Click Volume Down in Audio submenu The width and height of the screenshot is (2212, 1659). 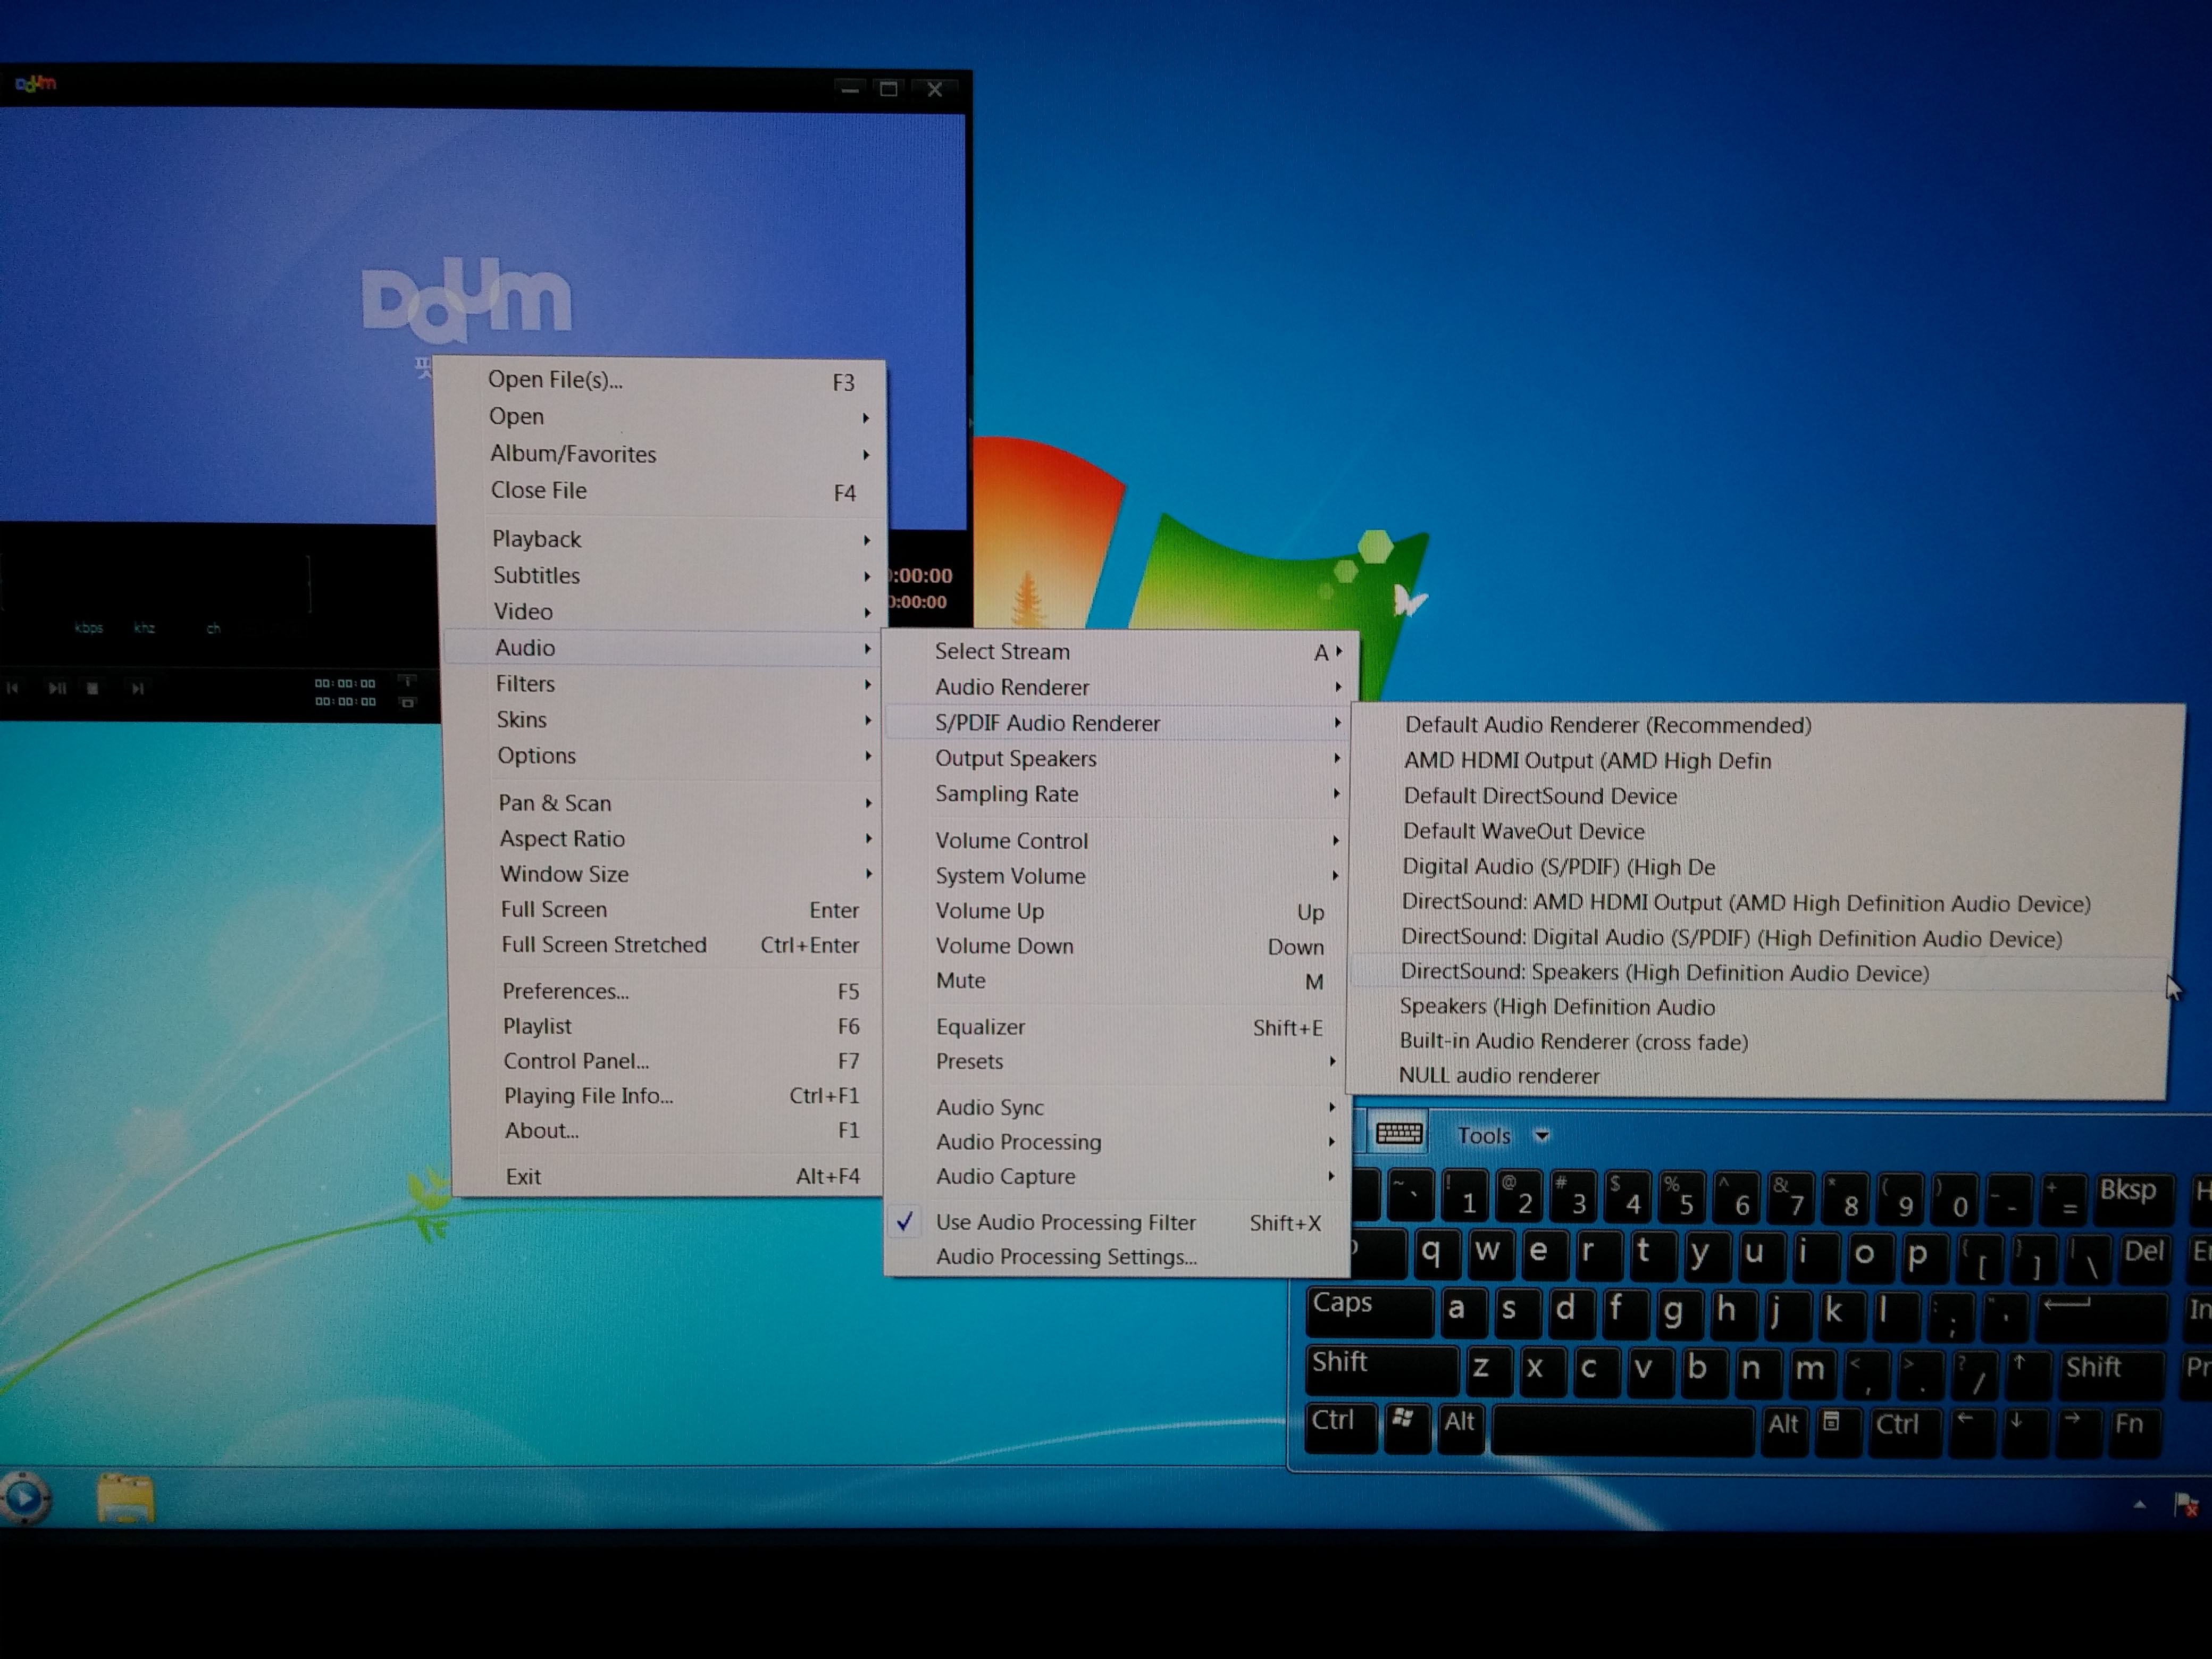(x=1117, y=946)
